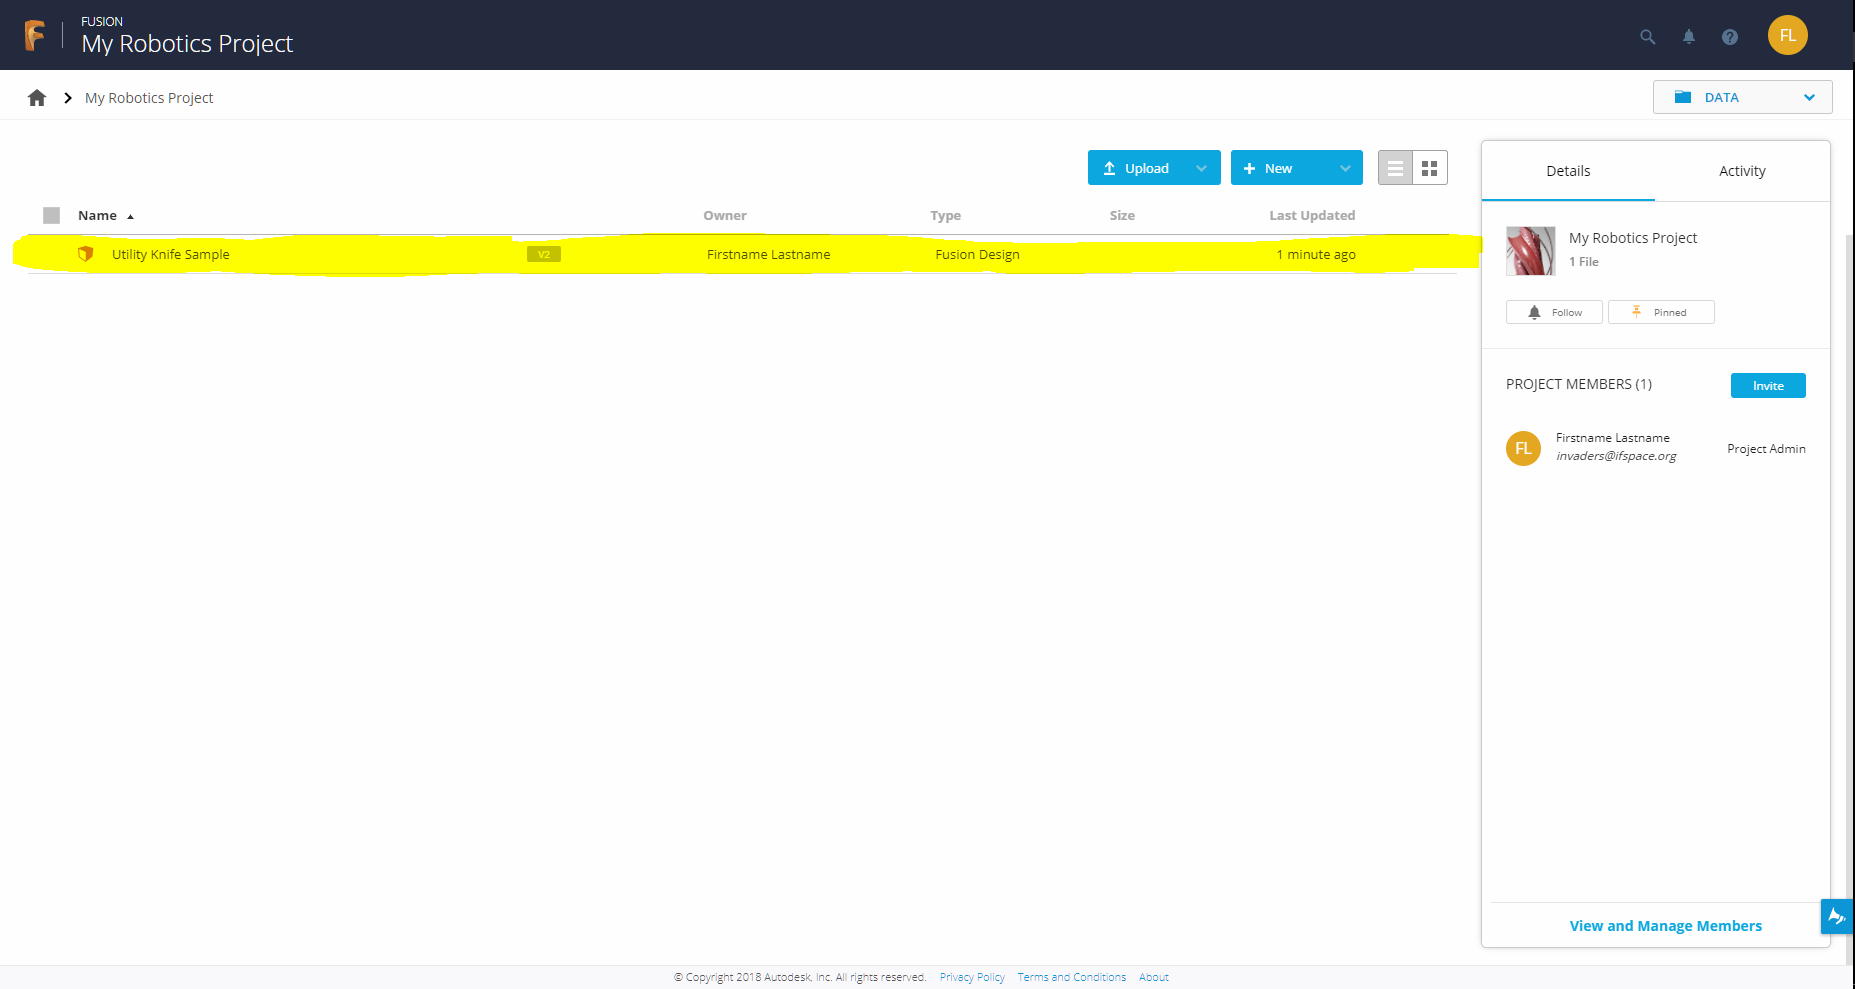
Task: Switch to list view layout
Action: tap(1395, 169)
